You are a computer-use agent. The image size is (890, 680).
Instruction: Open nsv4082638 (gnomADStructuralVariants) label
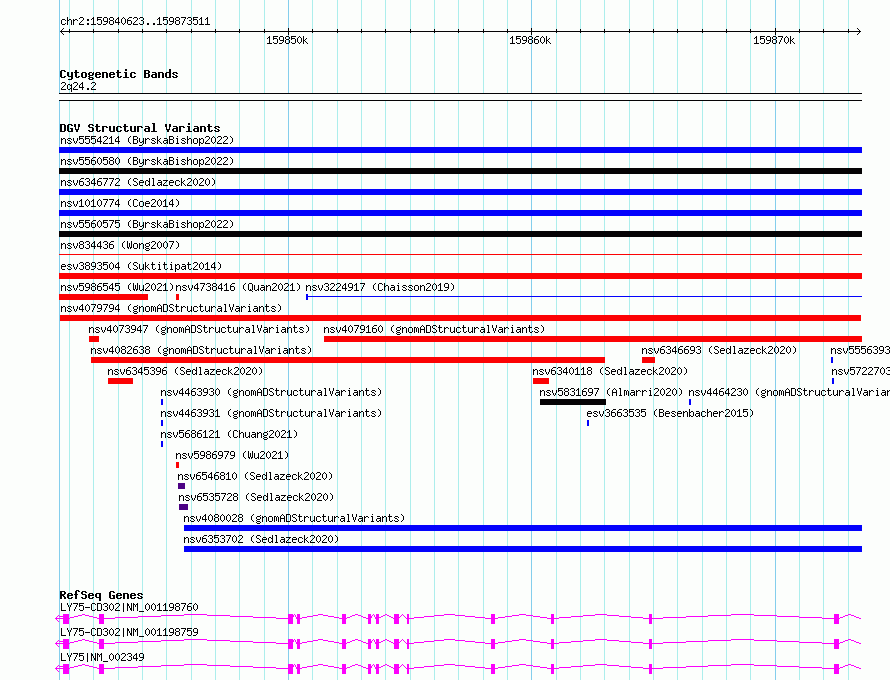pos(201,350)
